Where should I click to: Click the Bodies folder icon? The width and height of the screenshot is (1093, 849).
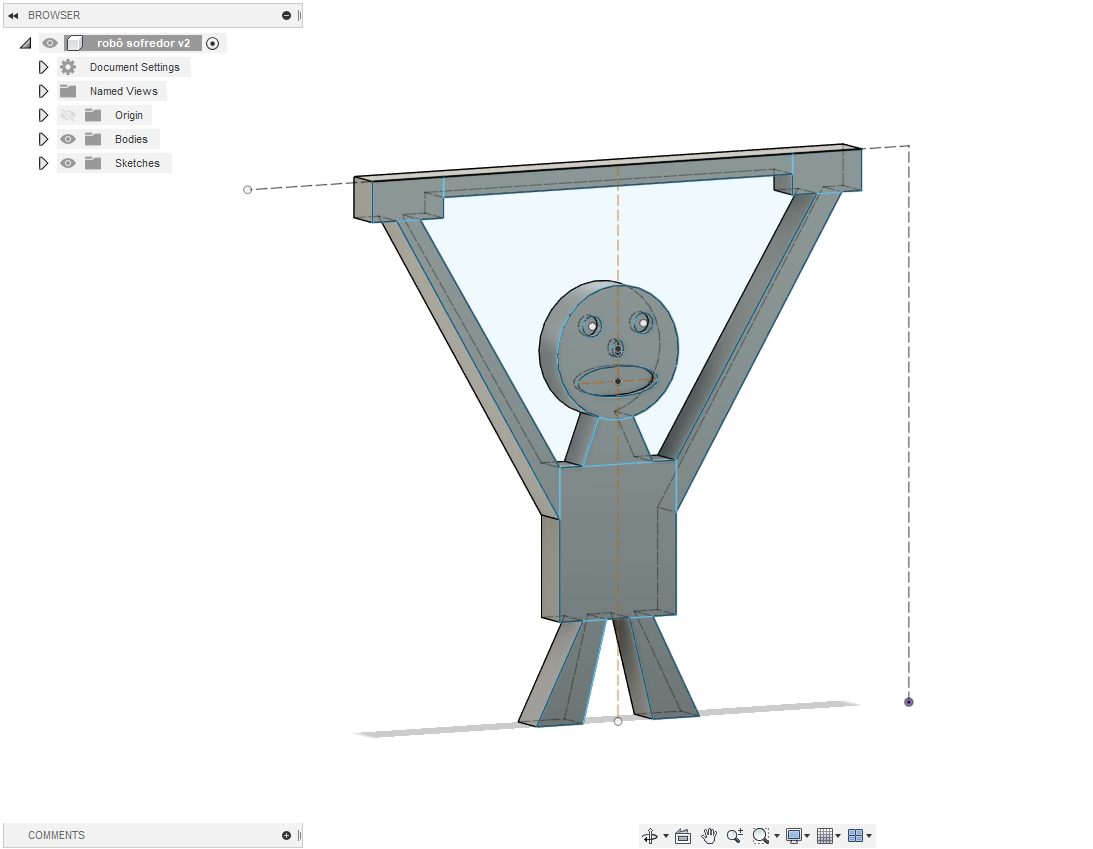(x=93, y=139)
